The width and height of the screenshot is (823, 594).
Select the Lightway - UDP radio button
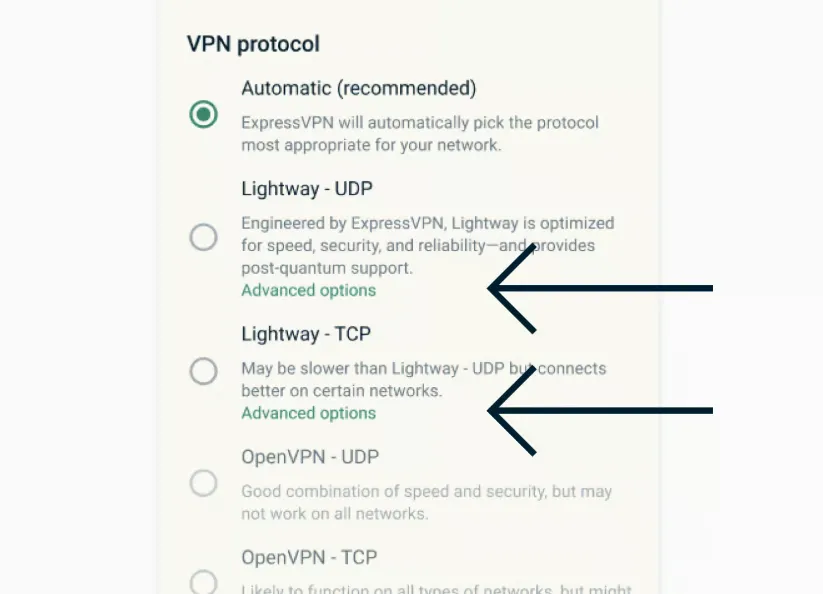[x=203, y=237]
